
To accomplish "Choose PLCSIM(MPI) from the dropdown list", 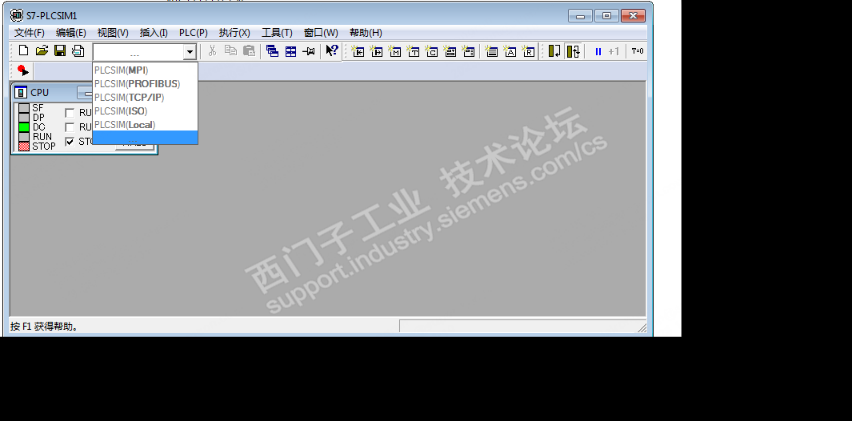I will coord(145,70).
